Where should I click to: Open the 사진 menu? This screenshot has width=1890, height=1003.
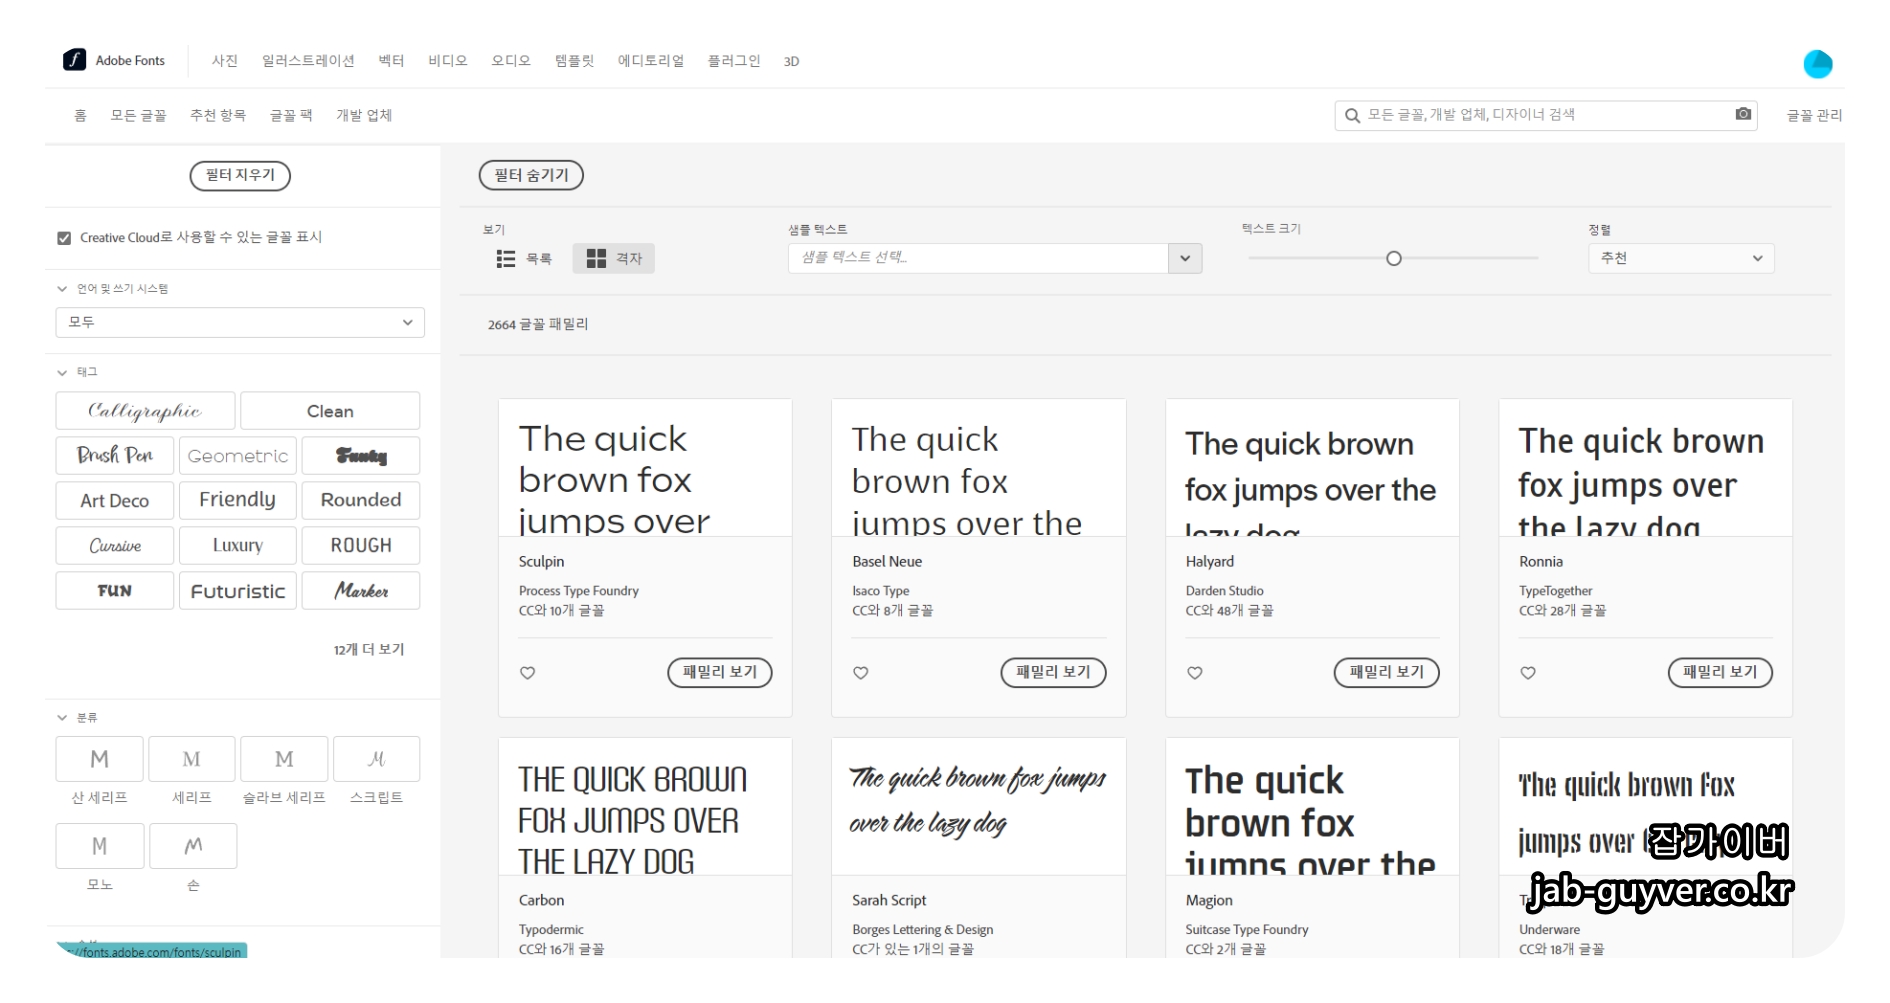225,61
